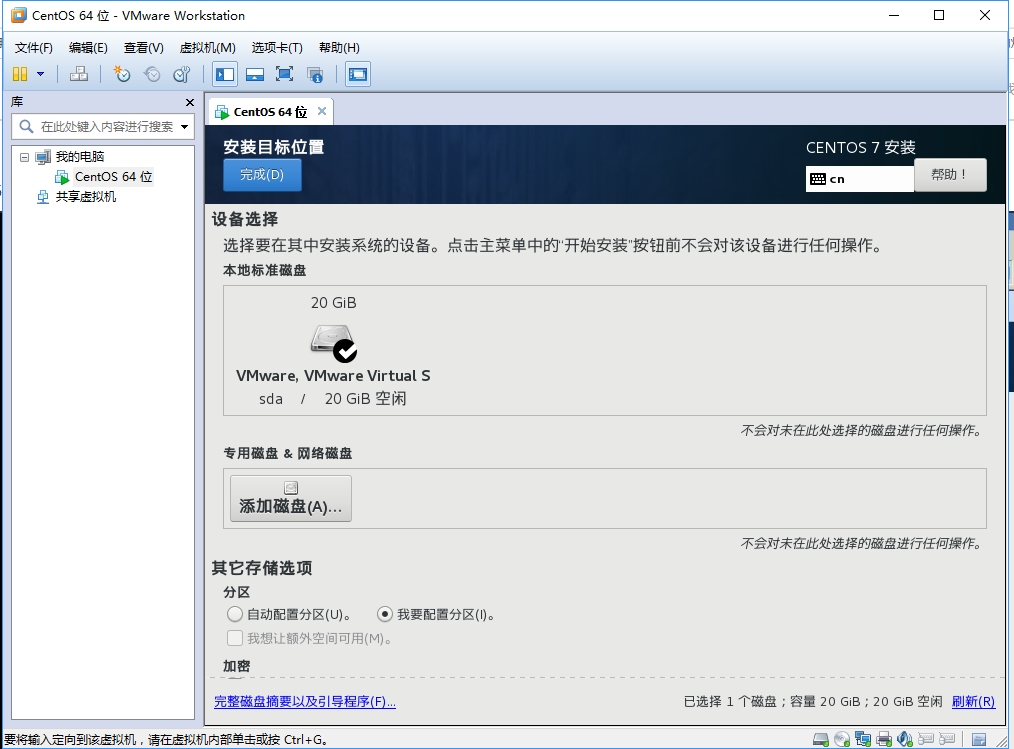
Task: Open the power options dropdown arrow
Action: pyautogui.click(x=41, y=74)
